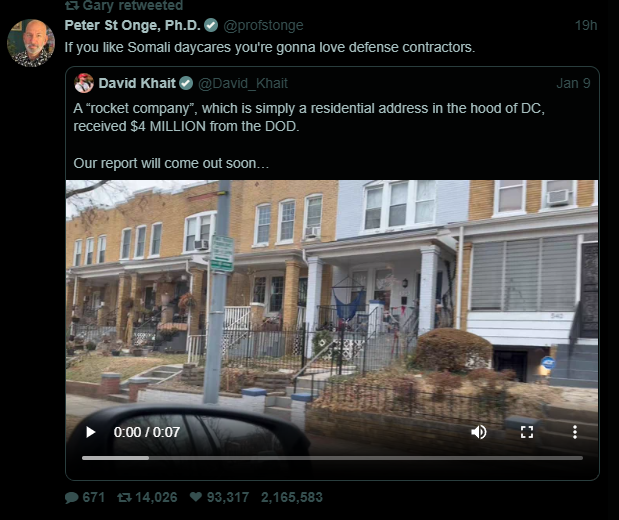Play the embedded video
619x520 pixels.
91,432
